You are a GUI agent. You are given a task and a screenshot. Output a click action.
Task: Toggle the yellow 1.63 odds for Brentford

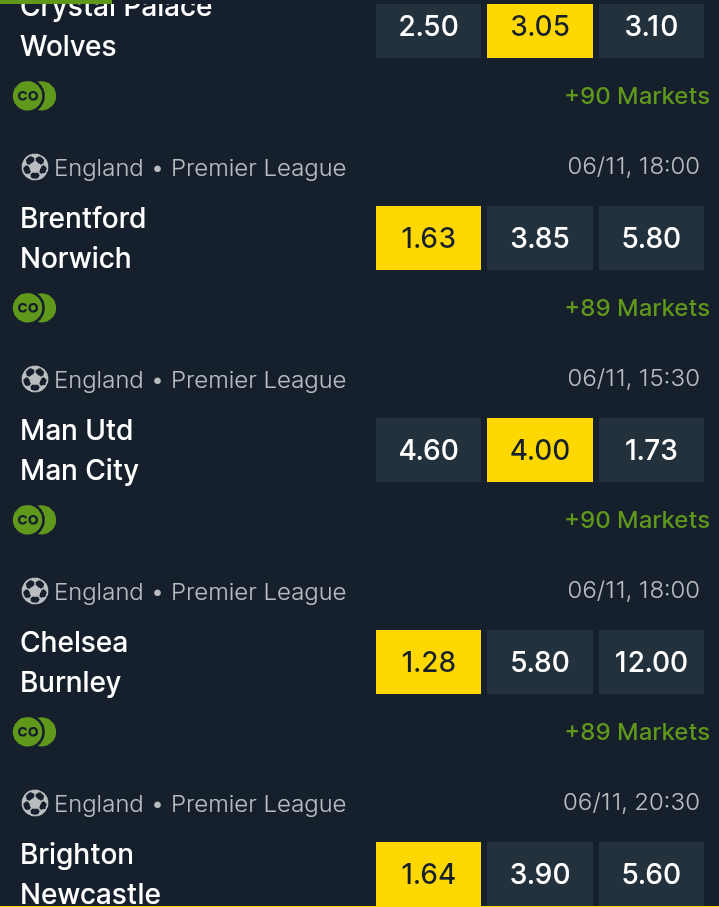[428, 238]
